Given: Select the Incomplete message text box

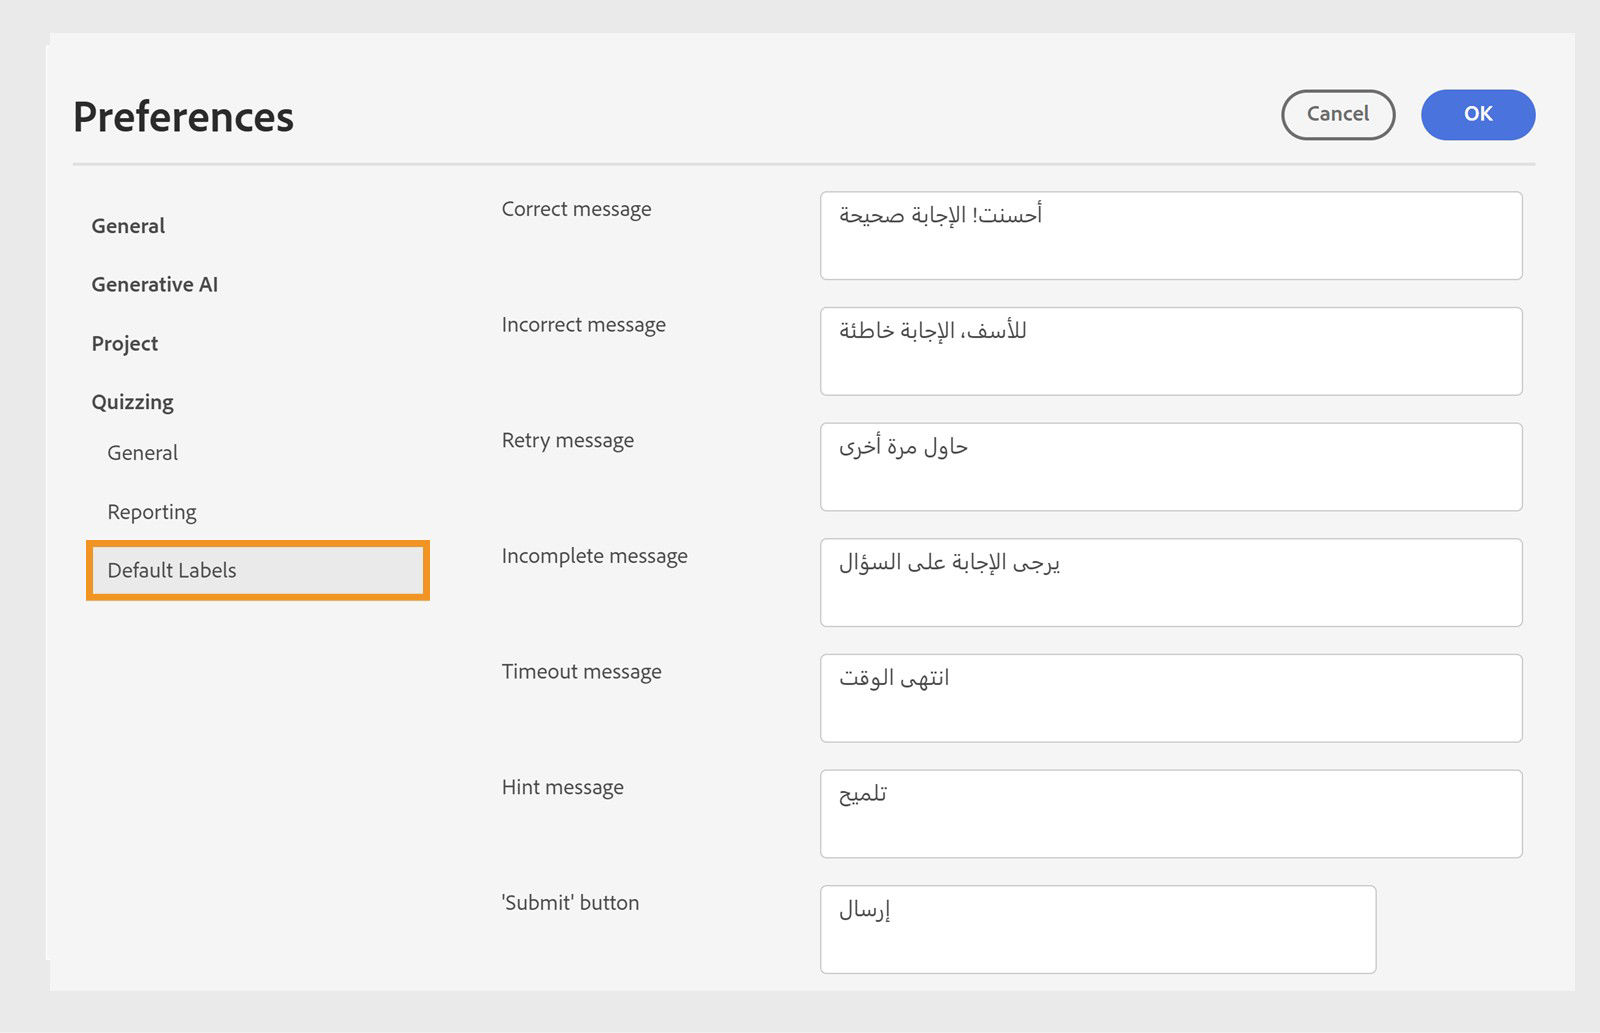Looking at the screenshot, I should tap(1170, 582).
